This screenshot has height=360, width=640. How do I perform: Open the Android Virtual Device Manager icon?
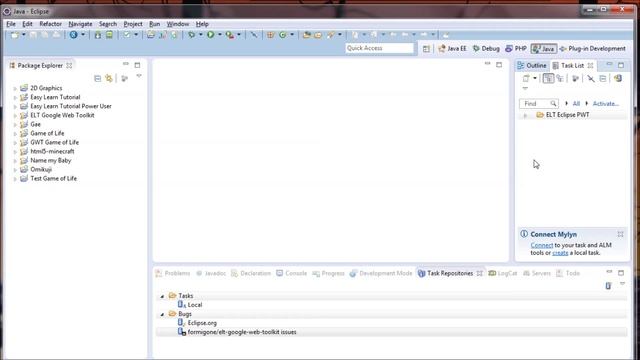click(109, 35)
